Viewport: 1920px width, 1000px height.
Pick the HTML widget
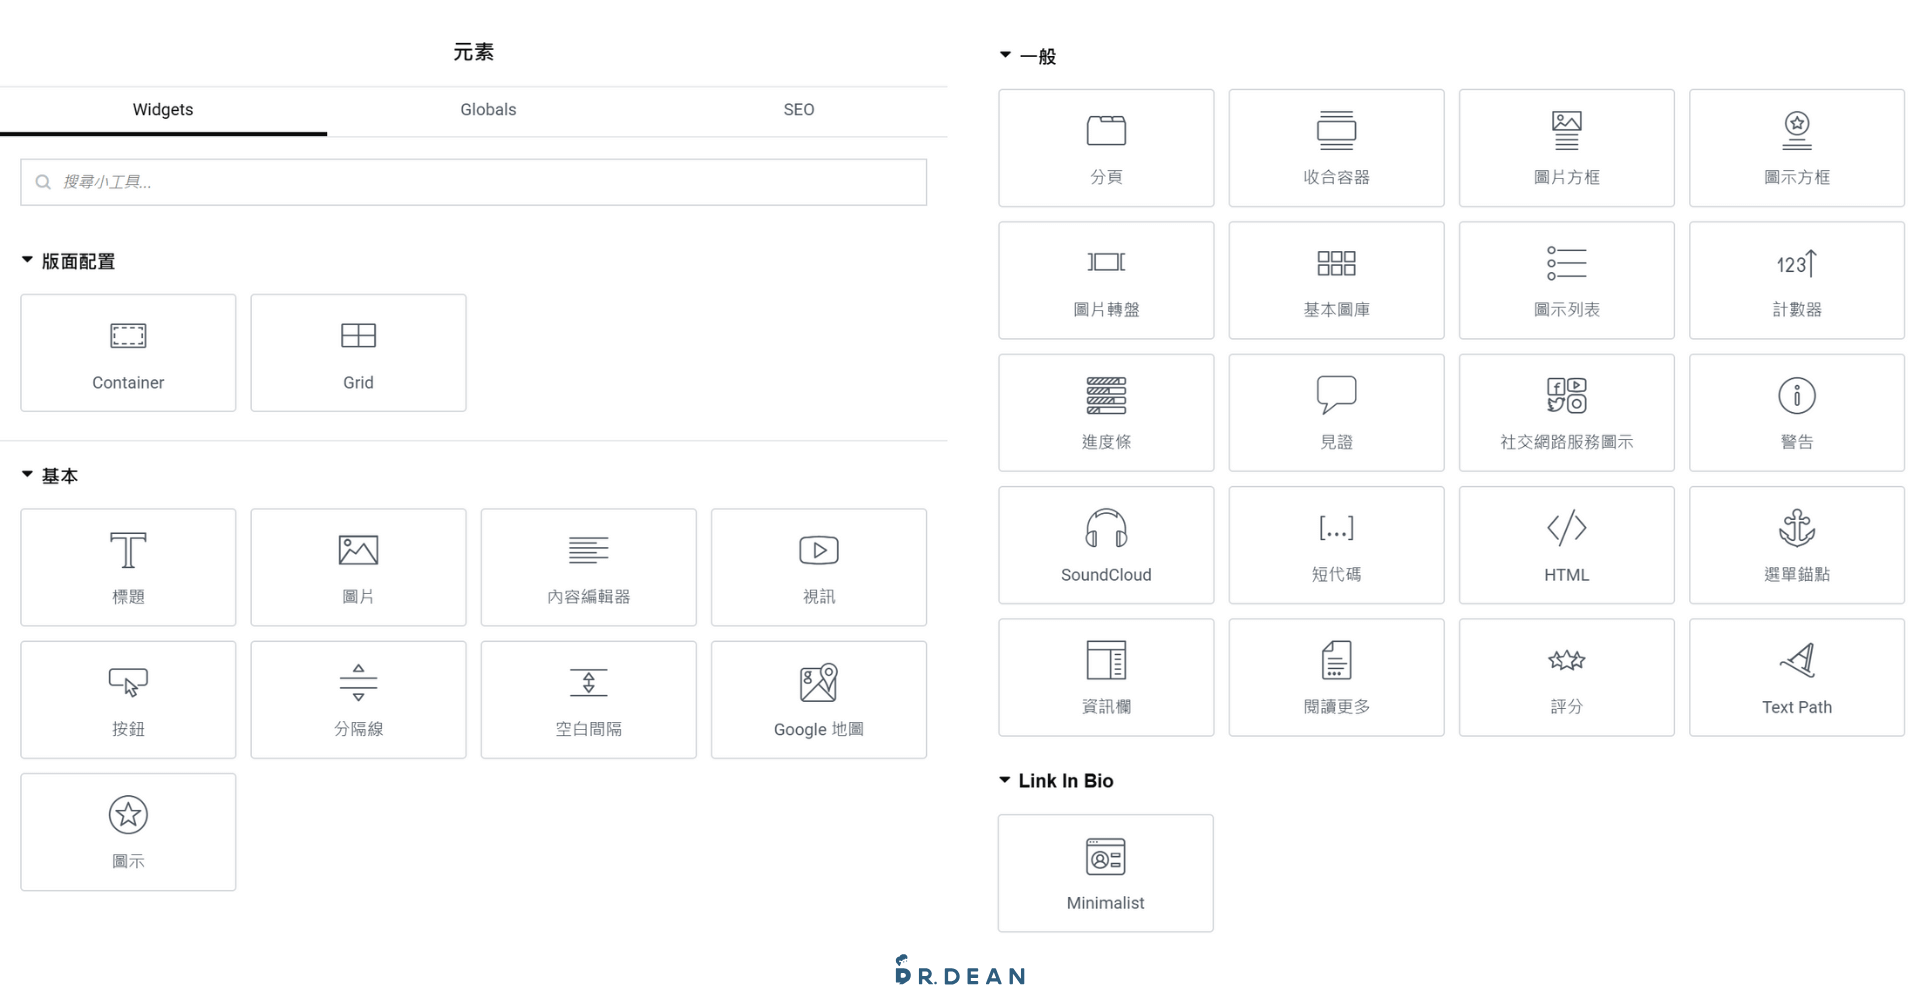(x=1565, y=545)
